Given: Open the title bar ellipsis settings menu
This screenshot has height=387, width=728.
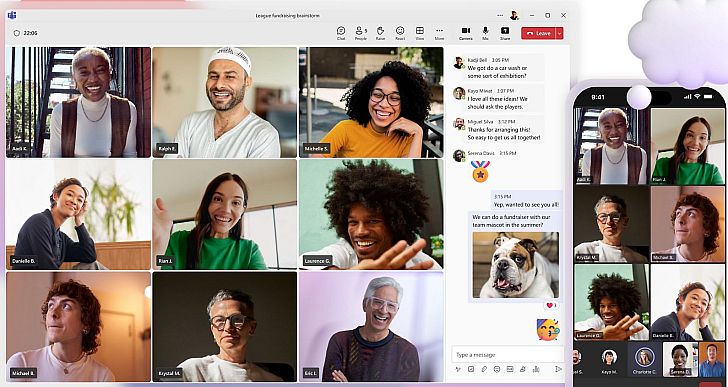Looking at the screenshot, I should (500, 15).
